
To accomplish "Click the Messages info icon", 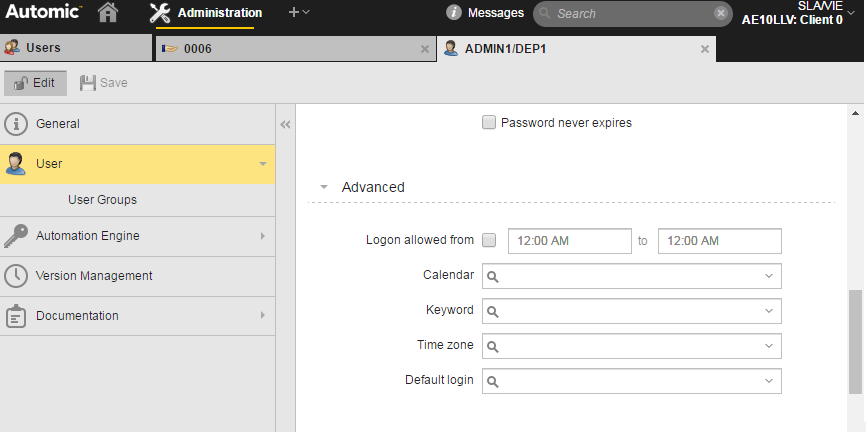I will [454, 13].
